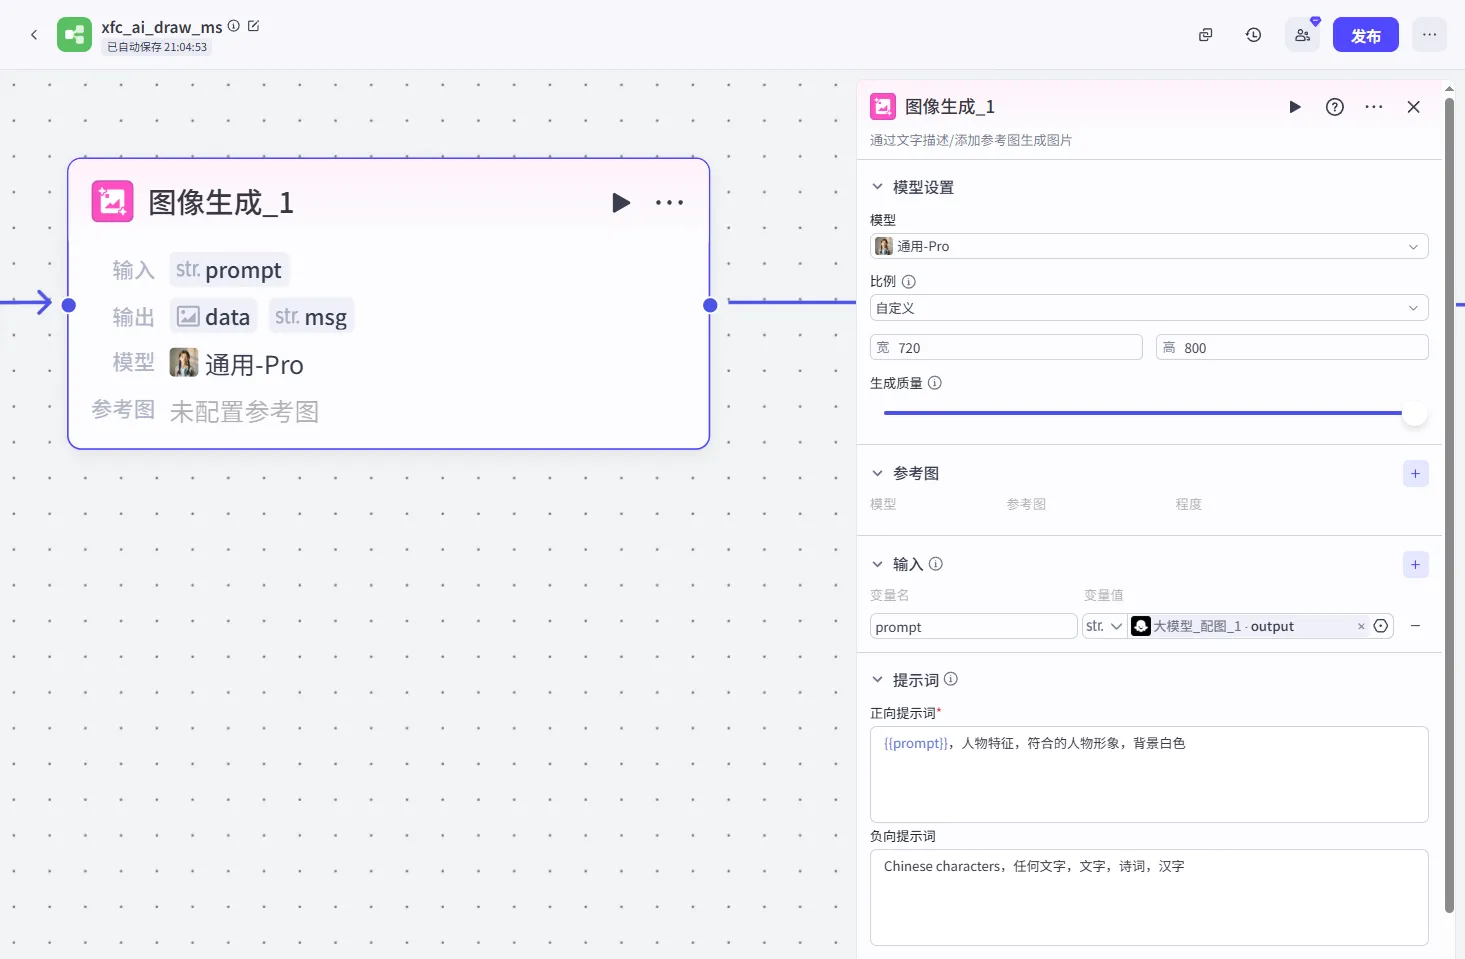1465x959 pixels.
Task: Focus the 宽 width field
Action: coord(1006,348)
